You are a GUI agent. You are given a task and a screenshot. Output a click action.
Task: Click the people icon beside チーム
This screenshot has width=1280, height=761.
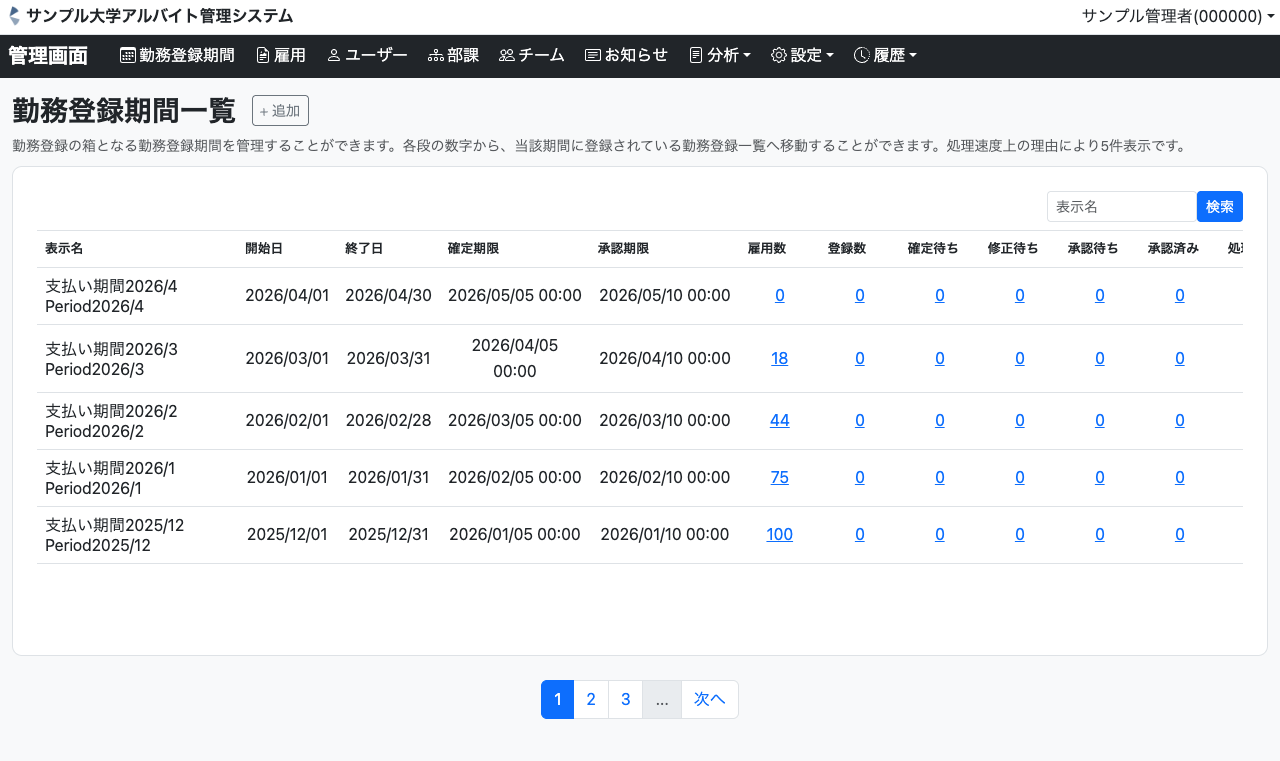coord(506,56)
